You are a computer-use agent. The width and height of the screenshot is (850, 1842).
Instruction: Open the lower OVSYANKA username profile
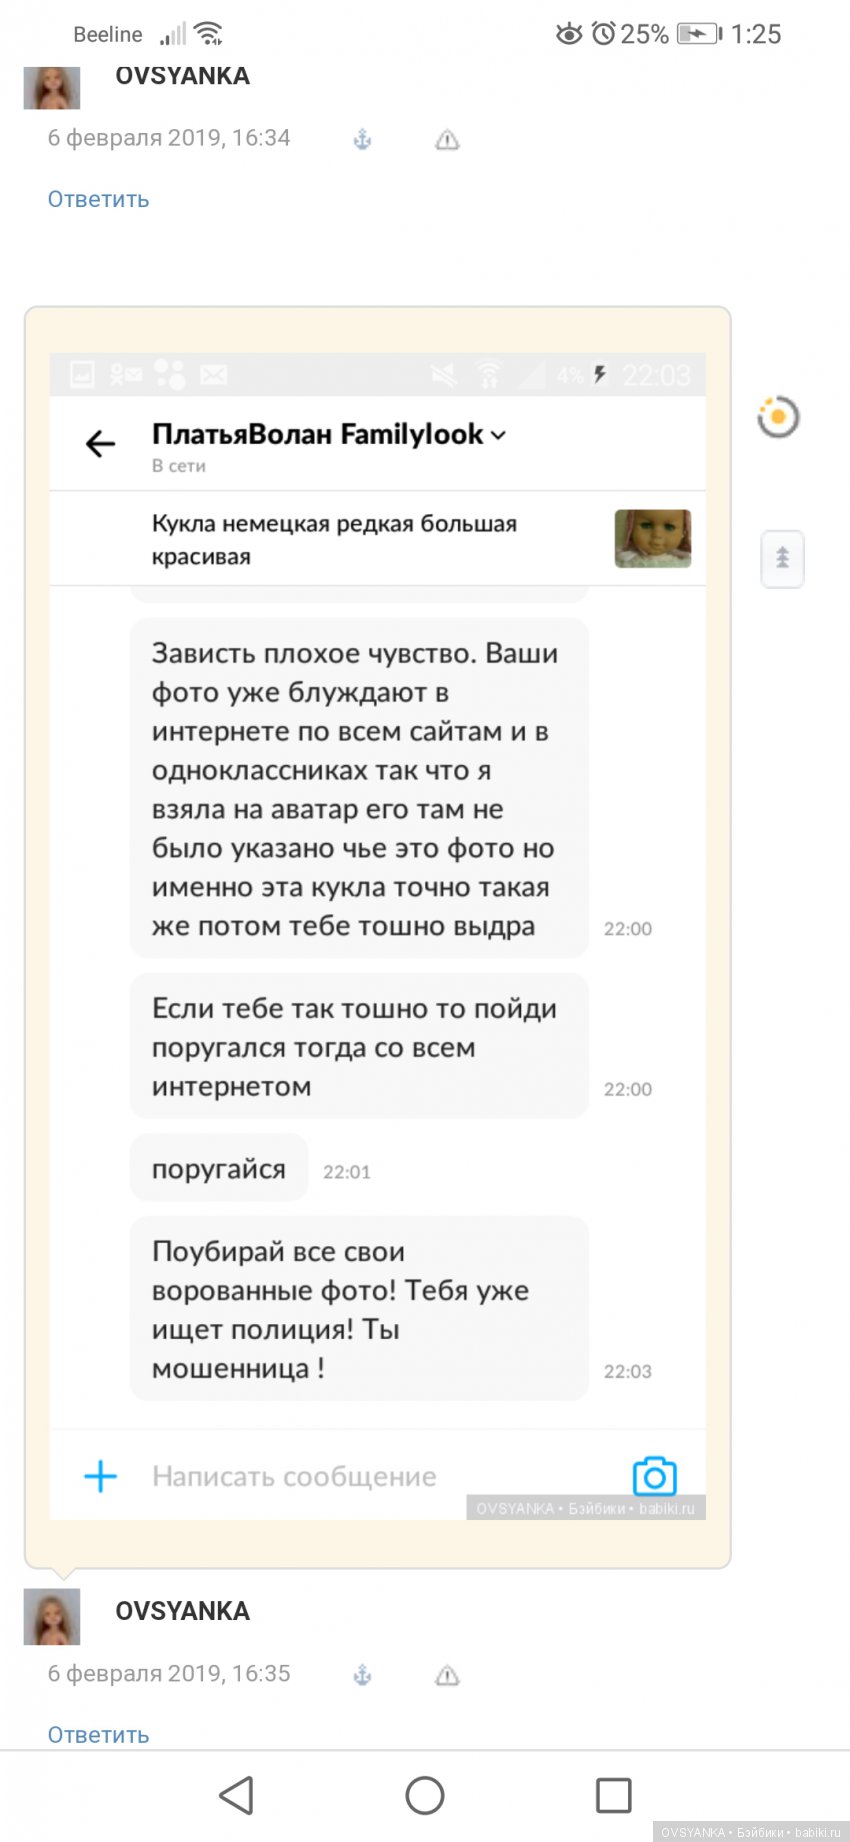(x=182, y=1611)
